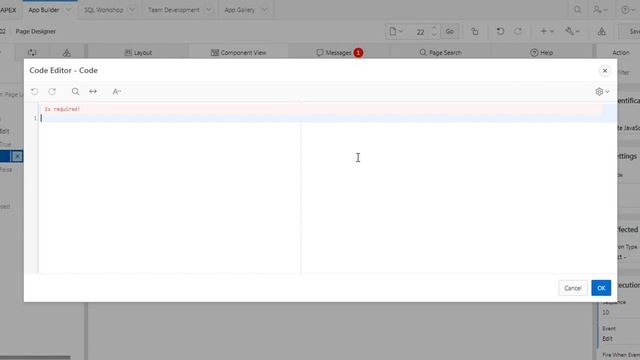The image size is (640, 360).
Task: Increase page number with stepper up arrow
Action: point(434,28)
